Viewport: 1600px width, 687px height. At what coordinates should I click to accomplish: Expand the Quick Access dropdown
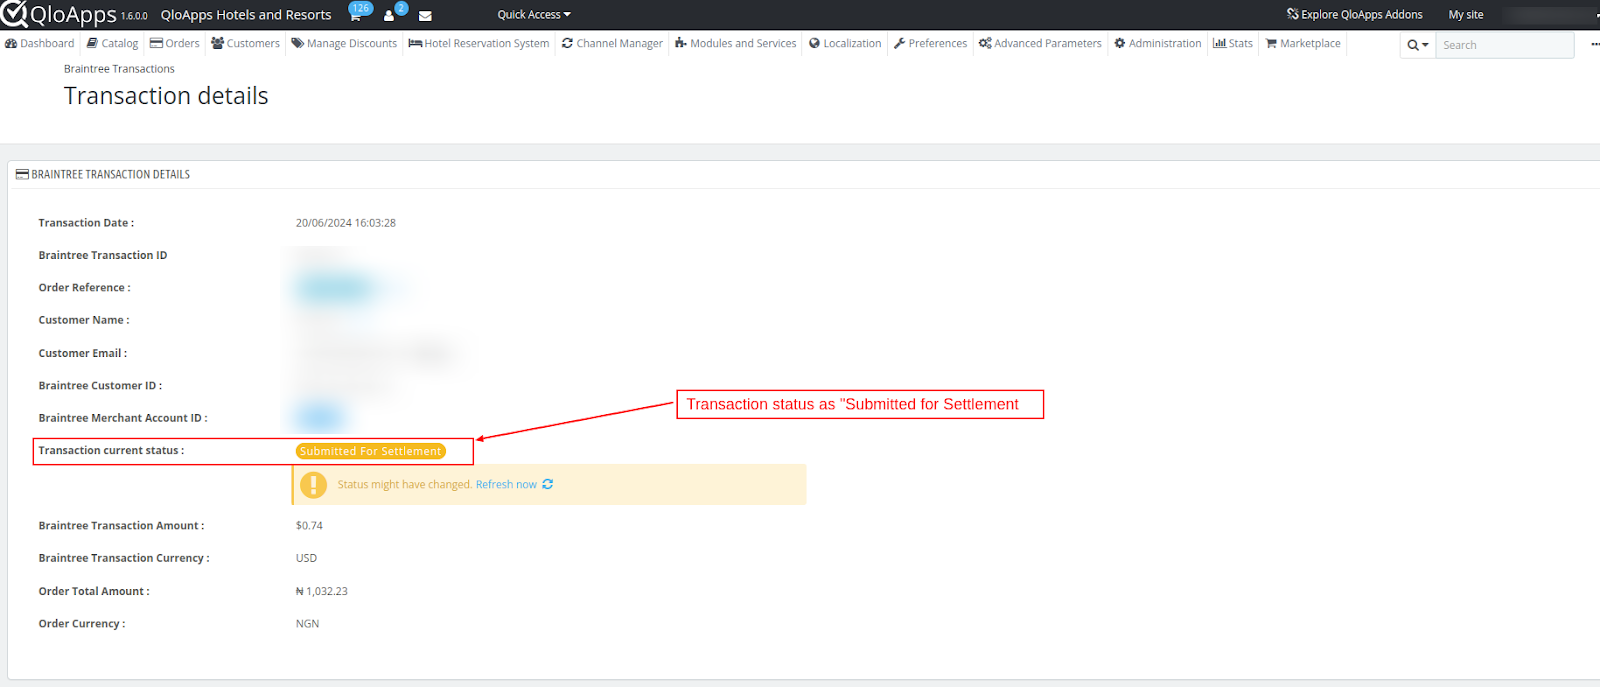534,15
